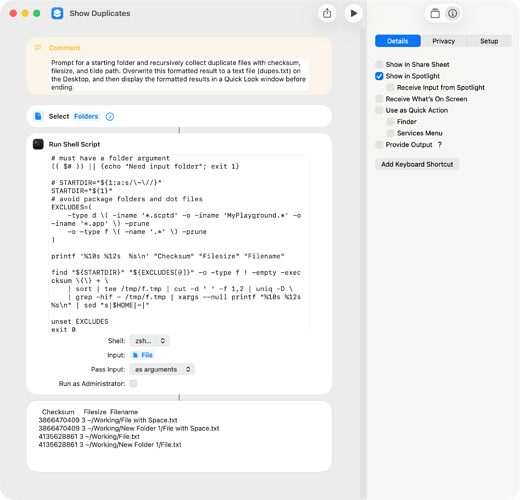The height and width of the screenshot is (500, 520).
Task: Click the Comment action note icon
Action: coord(38,48)
